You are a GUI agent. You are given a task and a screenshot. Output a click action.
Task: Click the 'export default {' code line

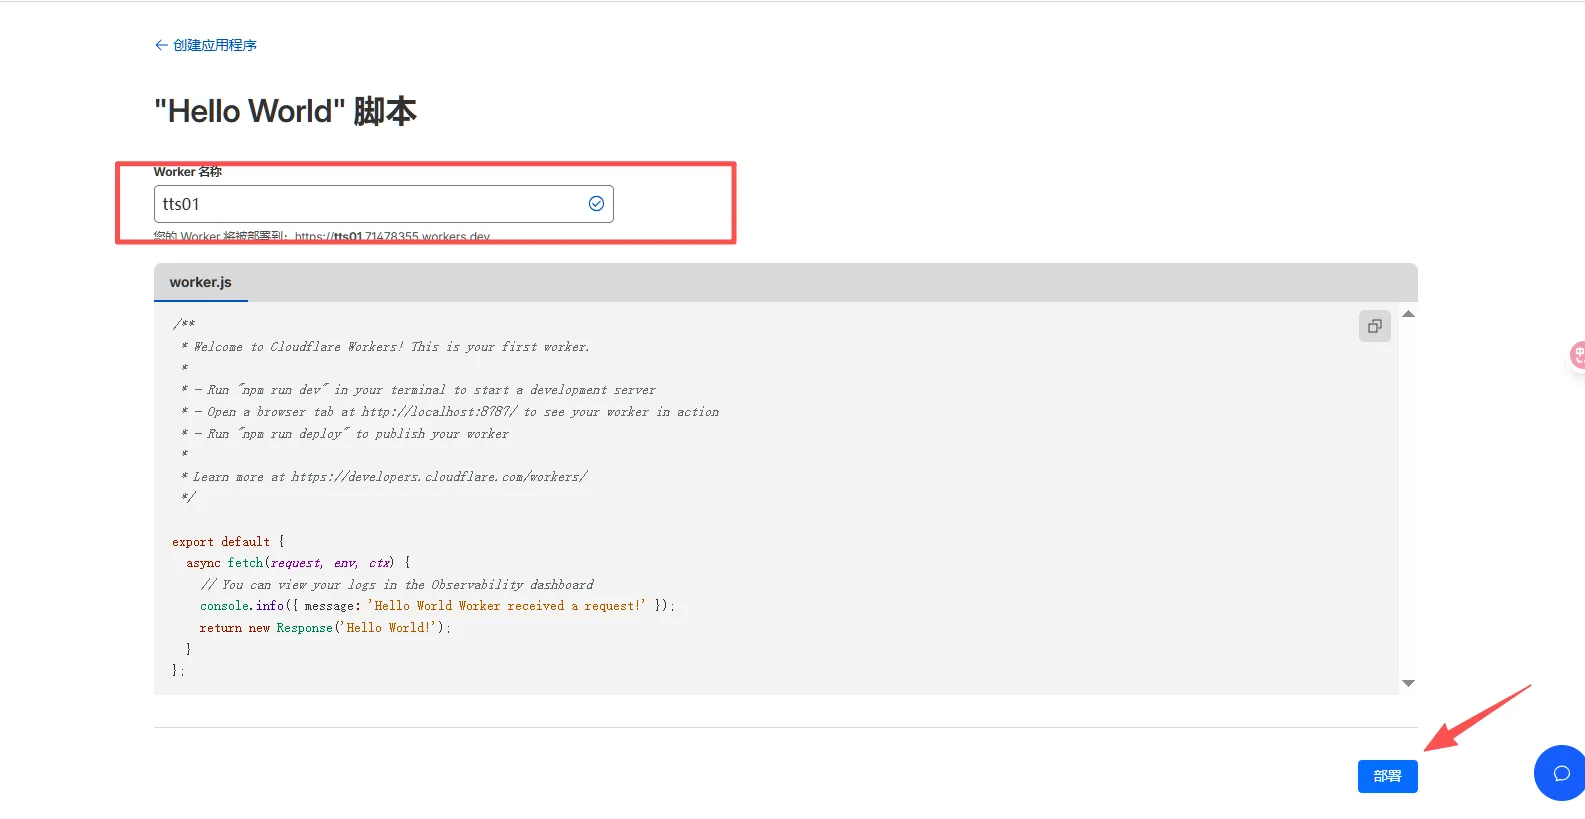(x=228, y=542)
